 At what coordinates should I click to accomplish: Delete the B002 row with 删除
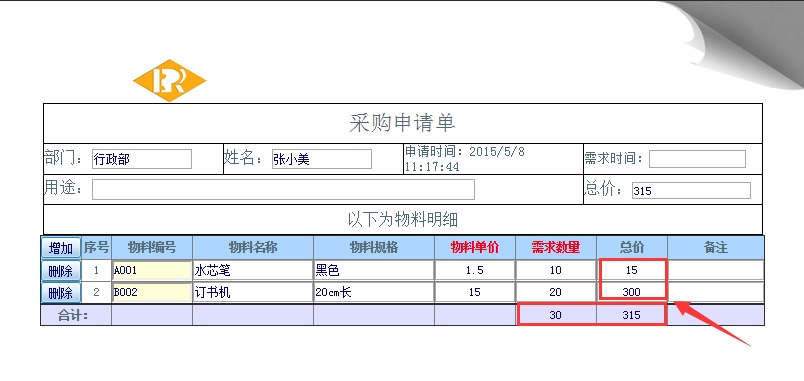pyautogui.click(x=61, y=293)
